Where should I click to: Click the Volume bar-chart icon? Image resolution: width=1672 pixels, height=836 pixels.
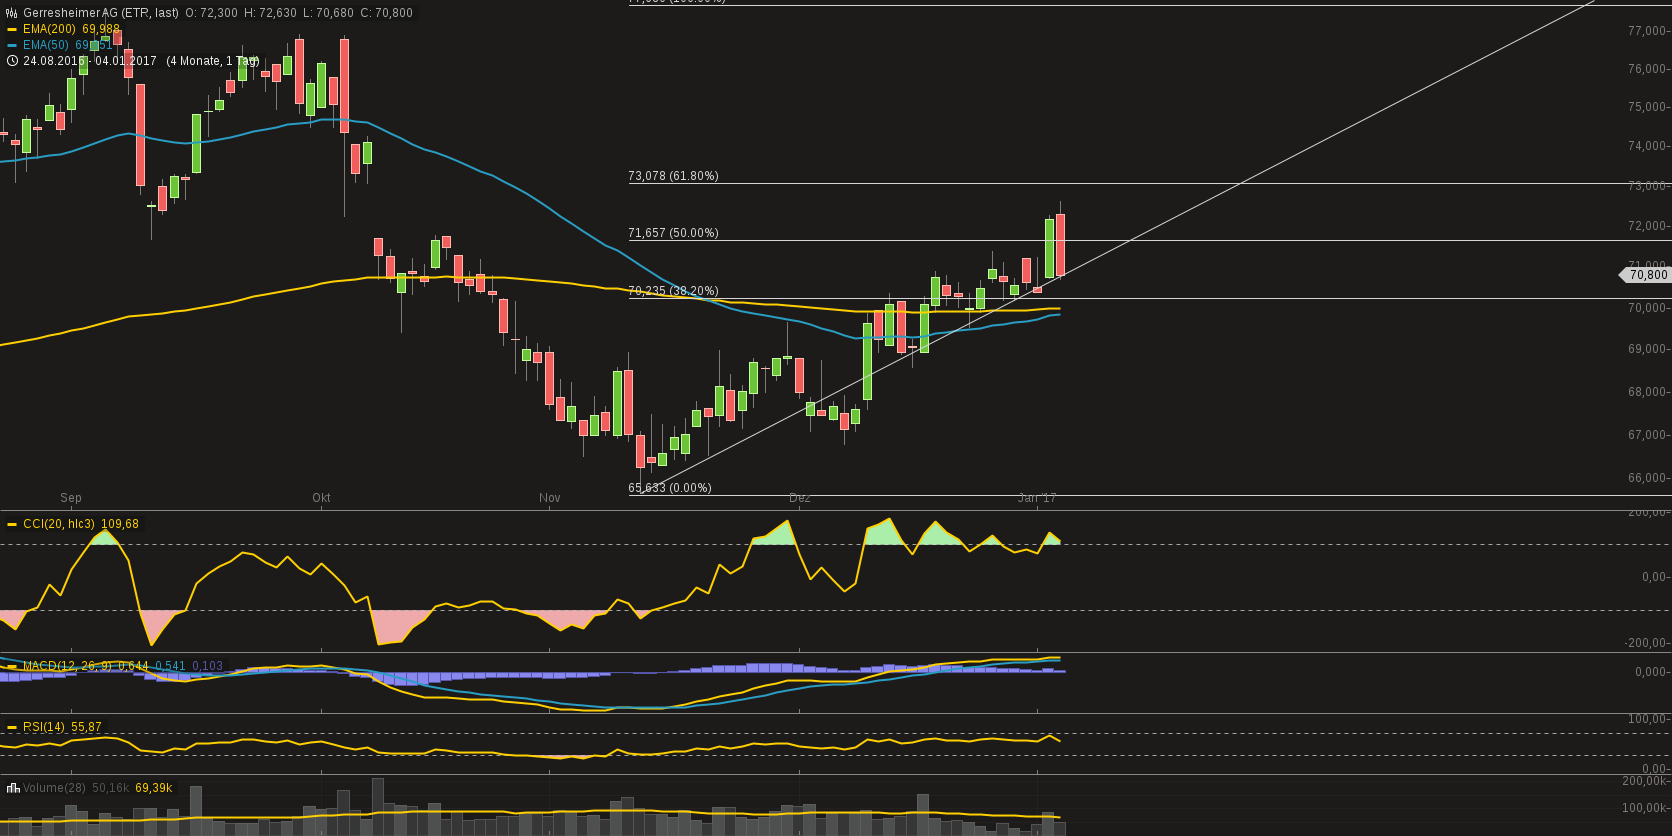[12, 788]
